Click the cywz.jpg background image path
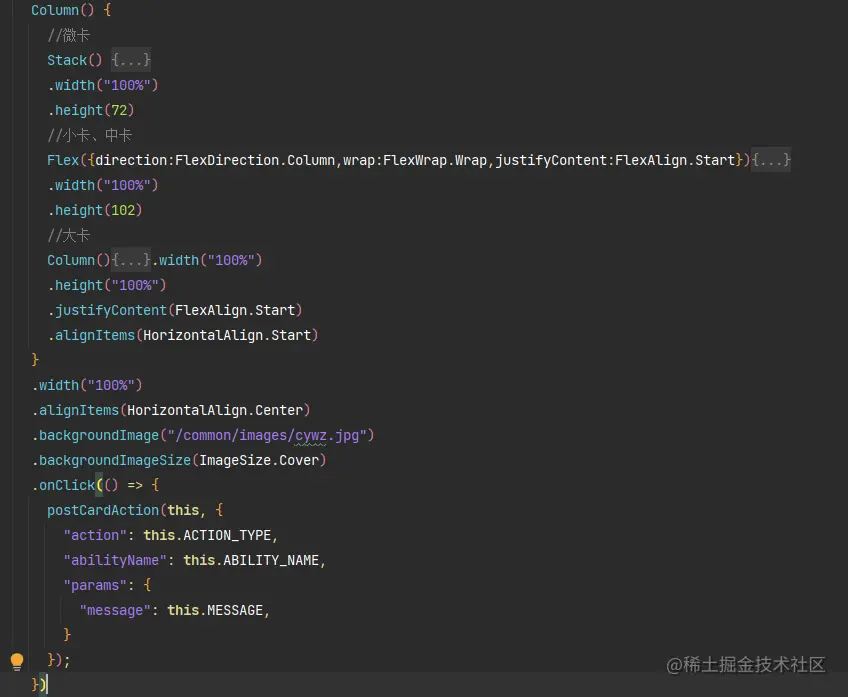Screen dimensions: 848x697 click(267, 435)
